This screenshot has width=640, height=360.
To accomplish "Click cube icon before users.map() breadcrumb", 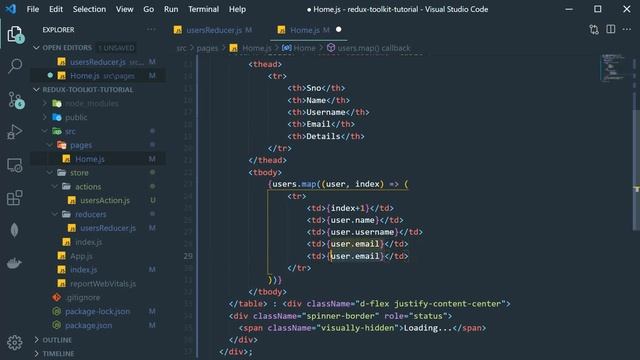I will click(331, 48).
